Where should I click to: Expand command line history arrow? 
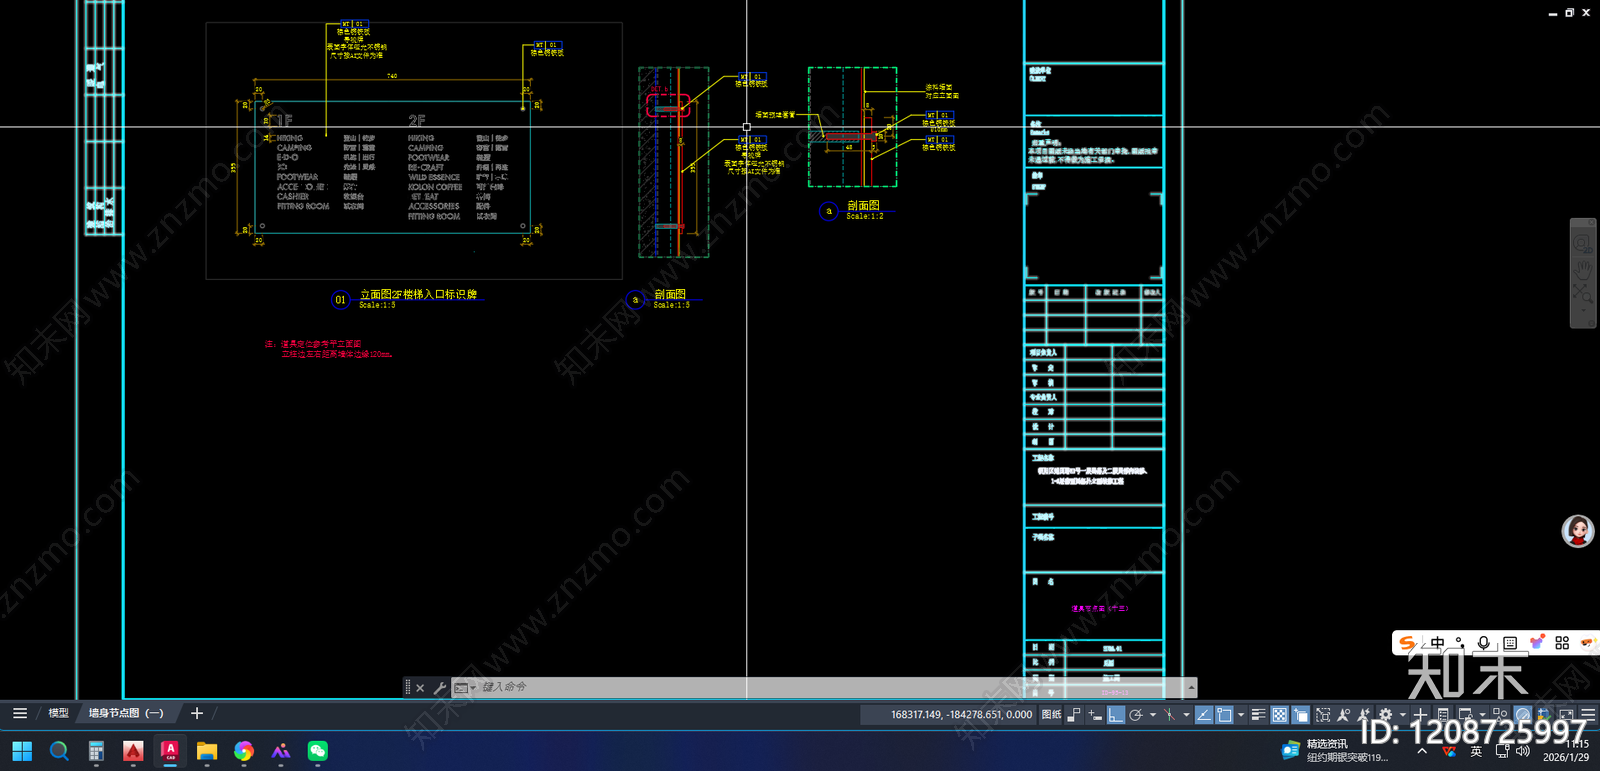pyautogui.click(x=1191, y=688)
